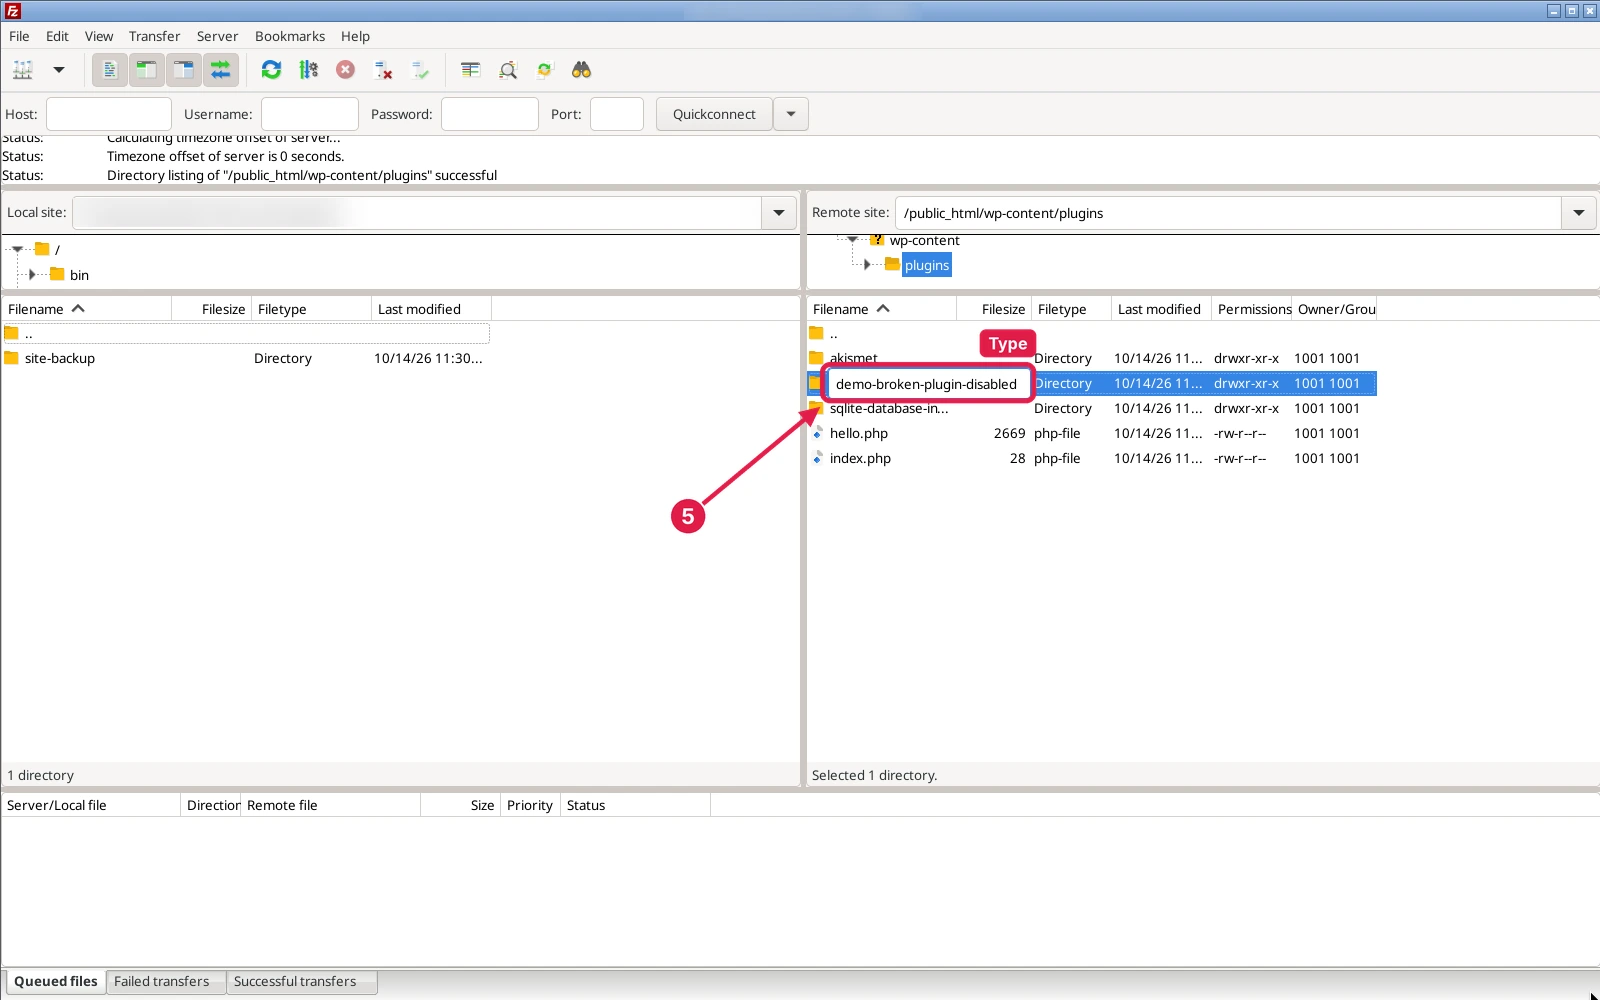
Task: Expand Remote site path dropdown
Action: coord(1579,213)
